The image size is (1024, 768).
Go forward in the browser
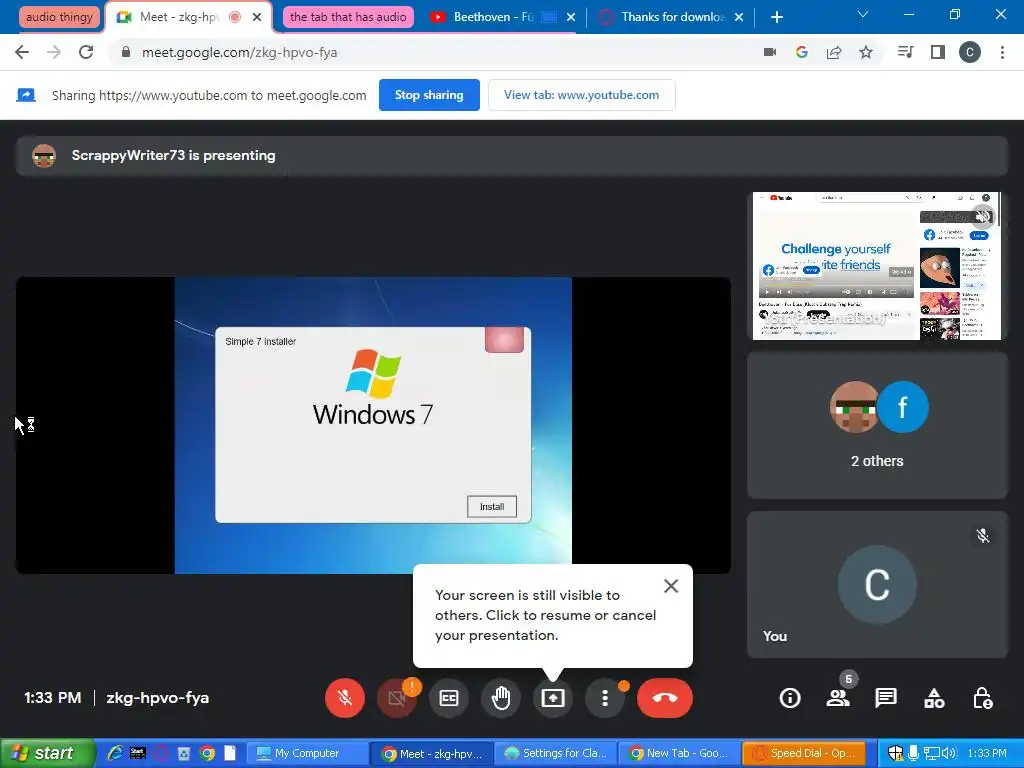point(54,52)
